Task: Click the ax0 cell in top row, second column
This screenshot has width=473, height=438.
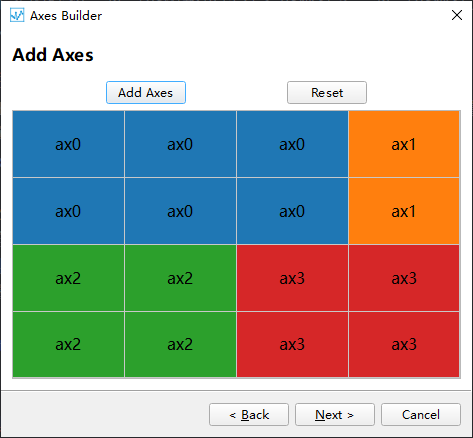Action: click(x=180, y=144)
